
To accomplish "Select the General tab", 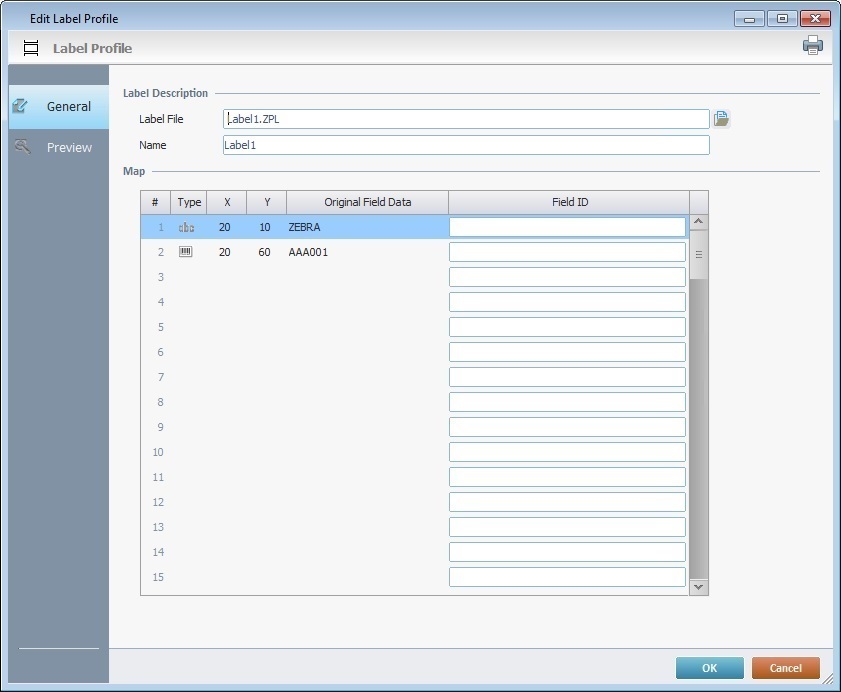I will click(68, 106).
